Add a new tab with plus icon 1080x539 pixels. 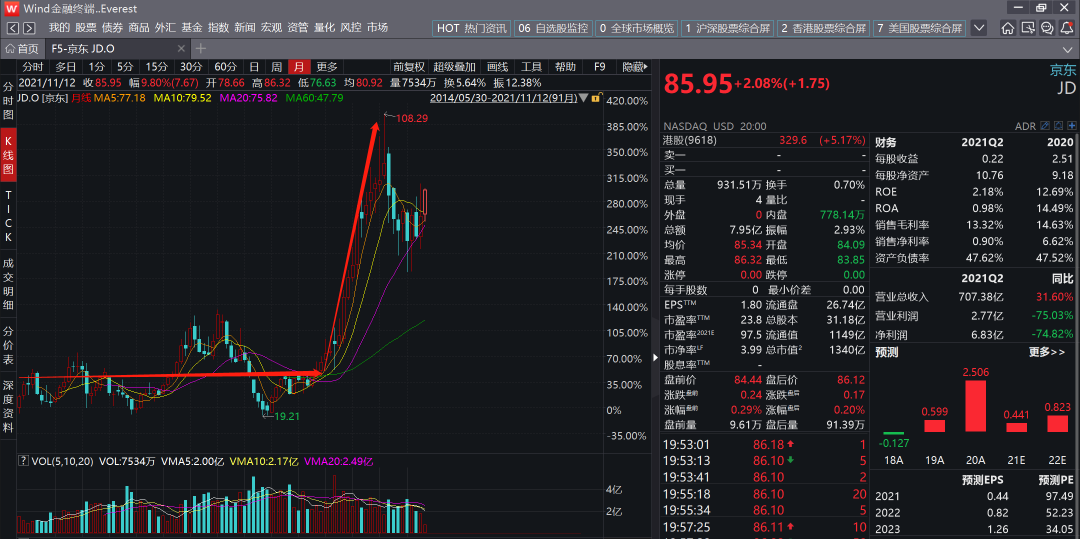coord(200,48)
